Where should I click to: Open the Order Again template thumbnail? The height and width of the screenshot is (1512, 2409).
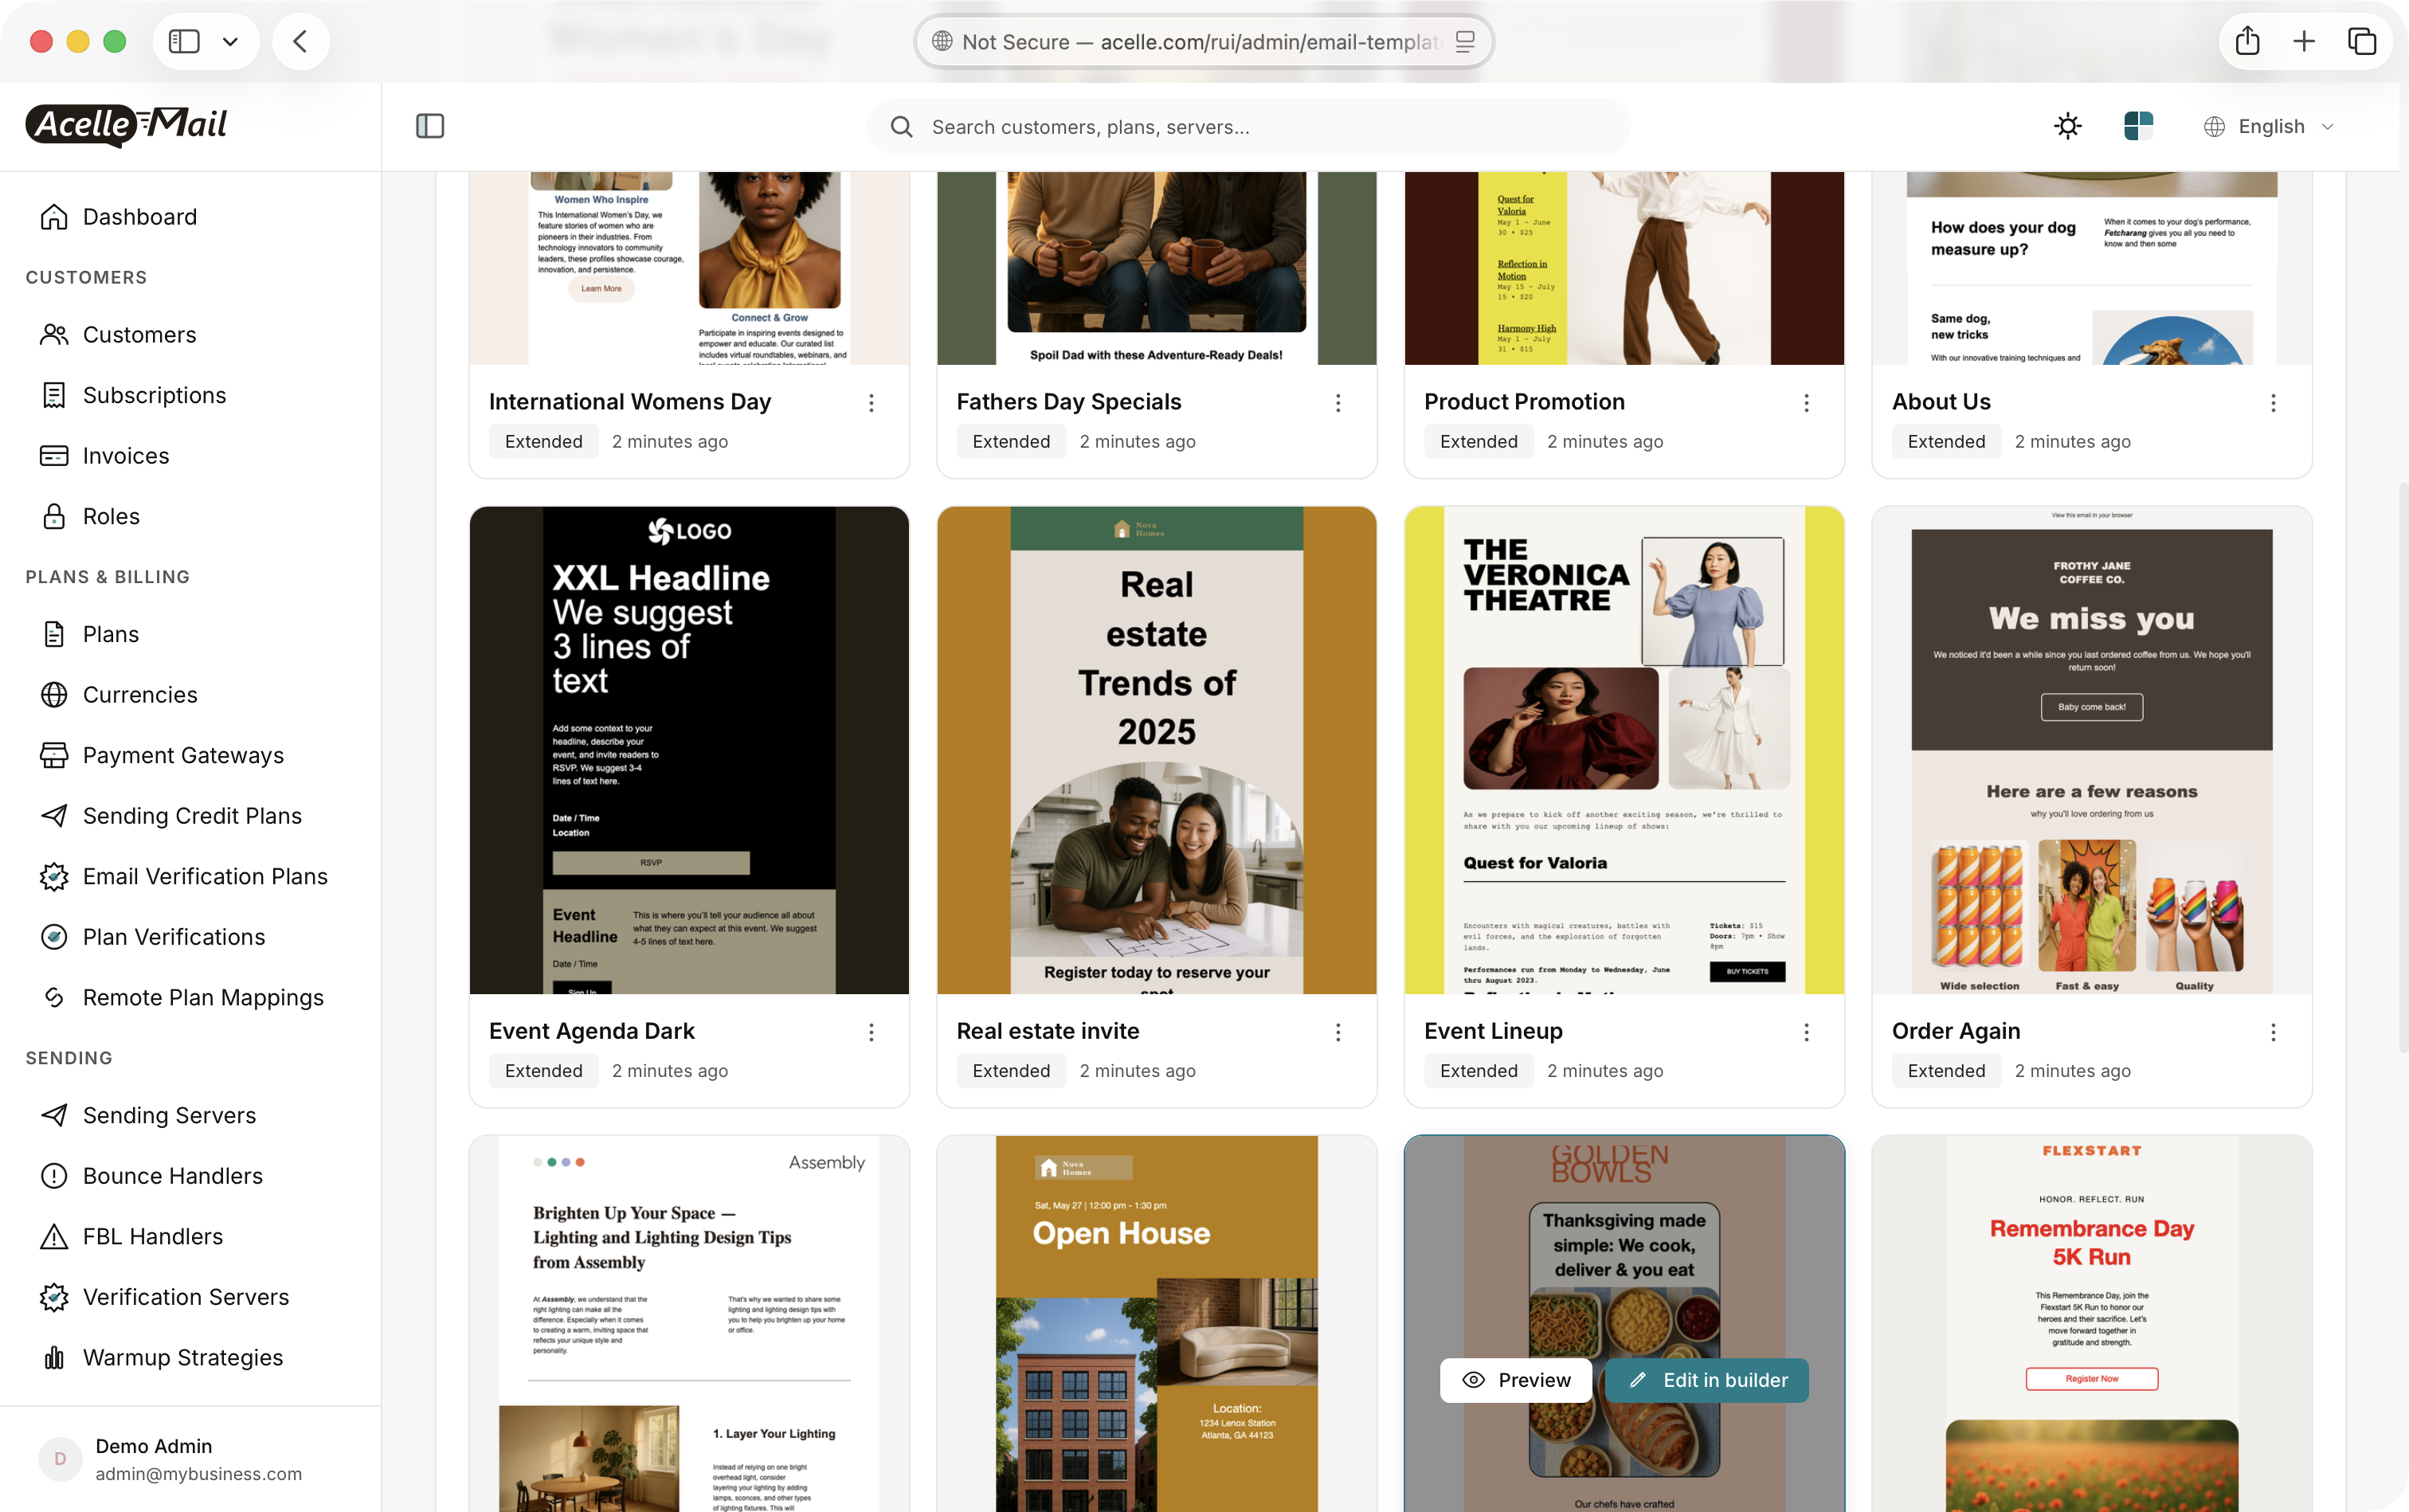[2092, 750]
